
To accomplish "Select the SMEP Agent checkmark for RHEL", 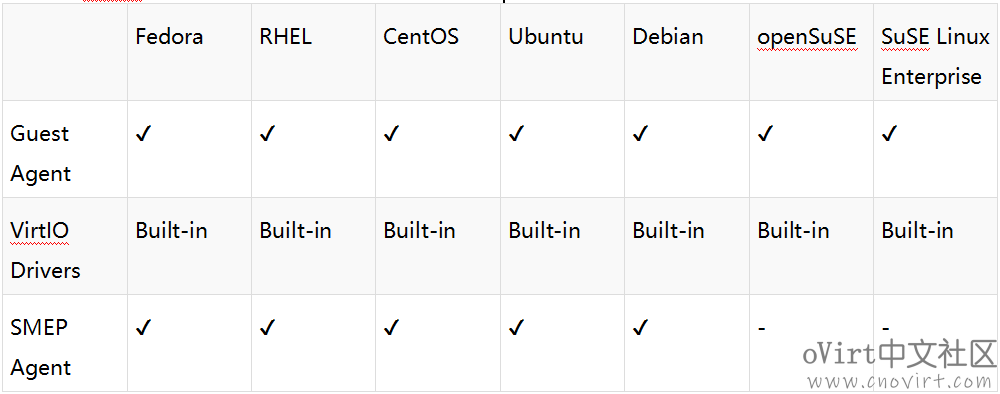I will coord(267,328).
